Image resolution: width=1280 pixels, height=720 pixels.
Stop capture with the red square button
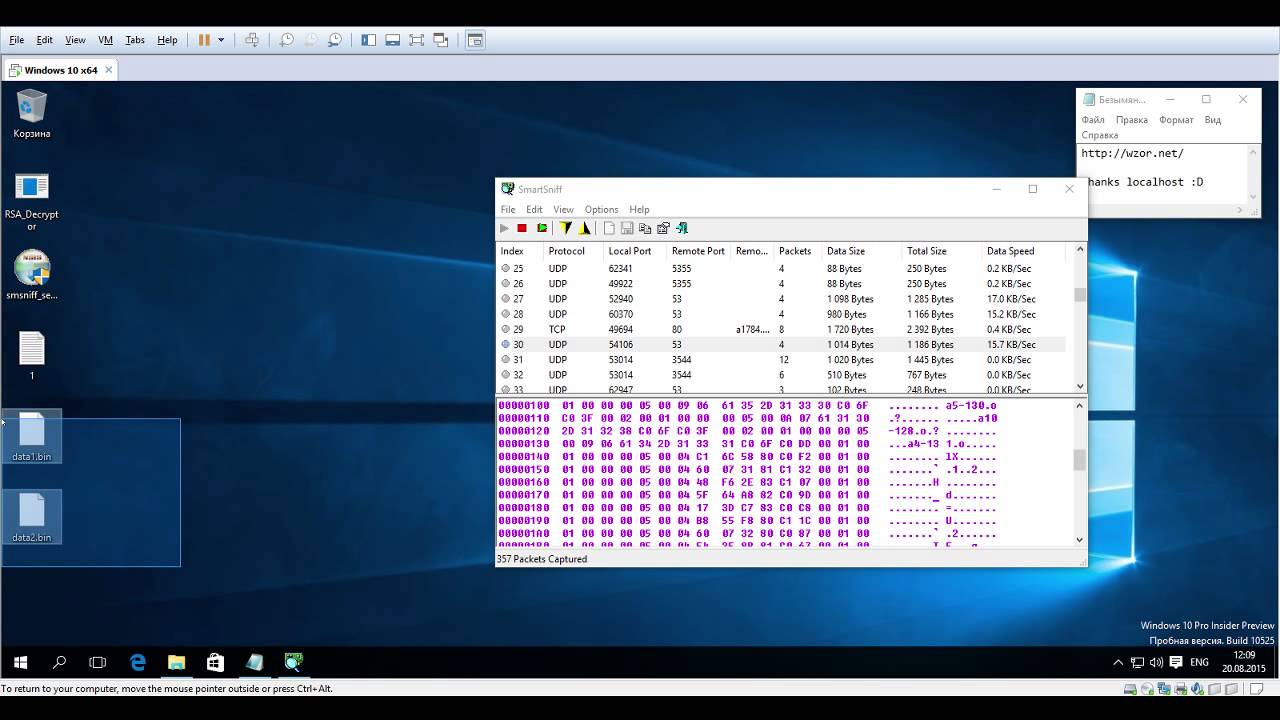[522, 228]
